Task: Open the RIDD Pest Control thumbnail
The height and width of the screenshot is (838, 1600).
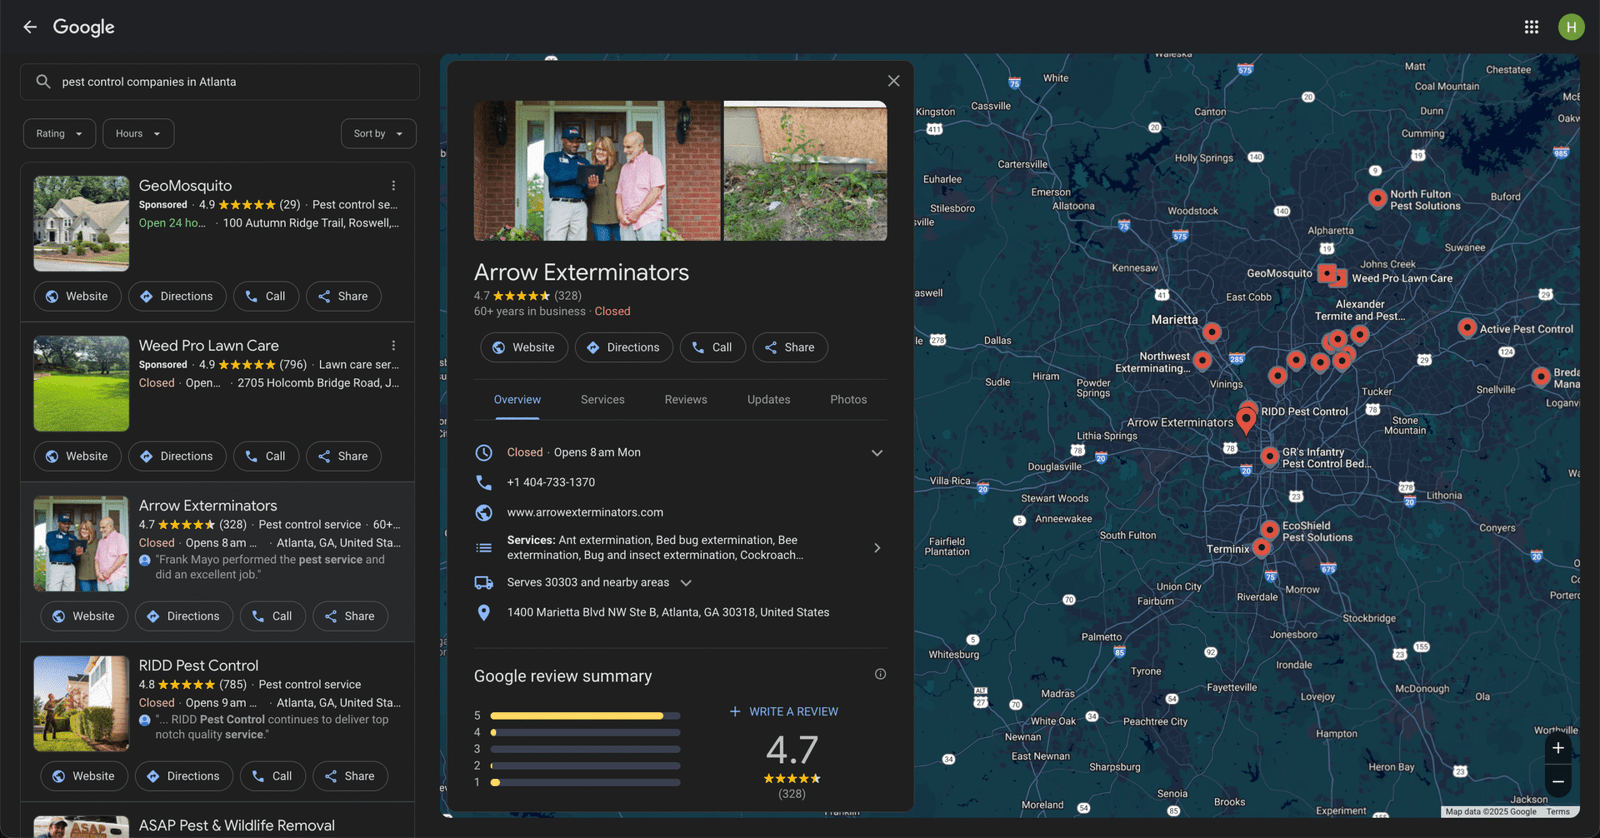Action: point(81,704)
